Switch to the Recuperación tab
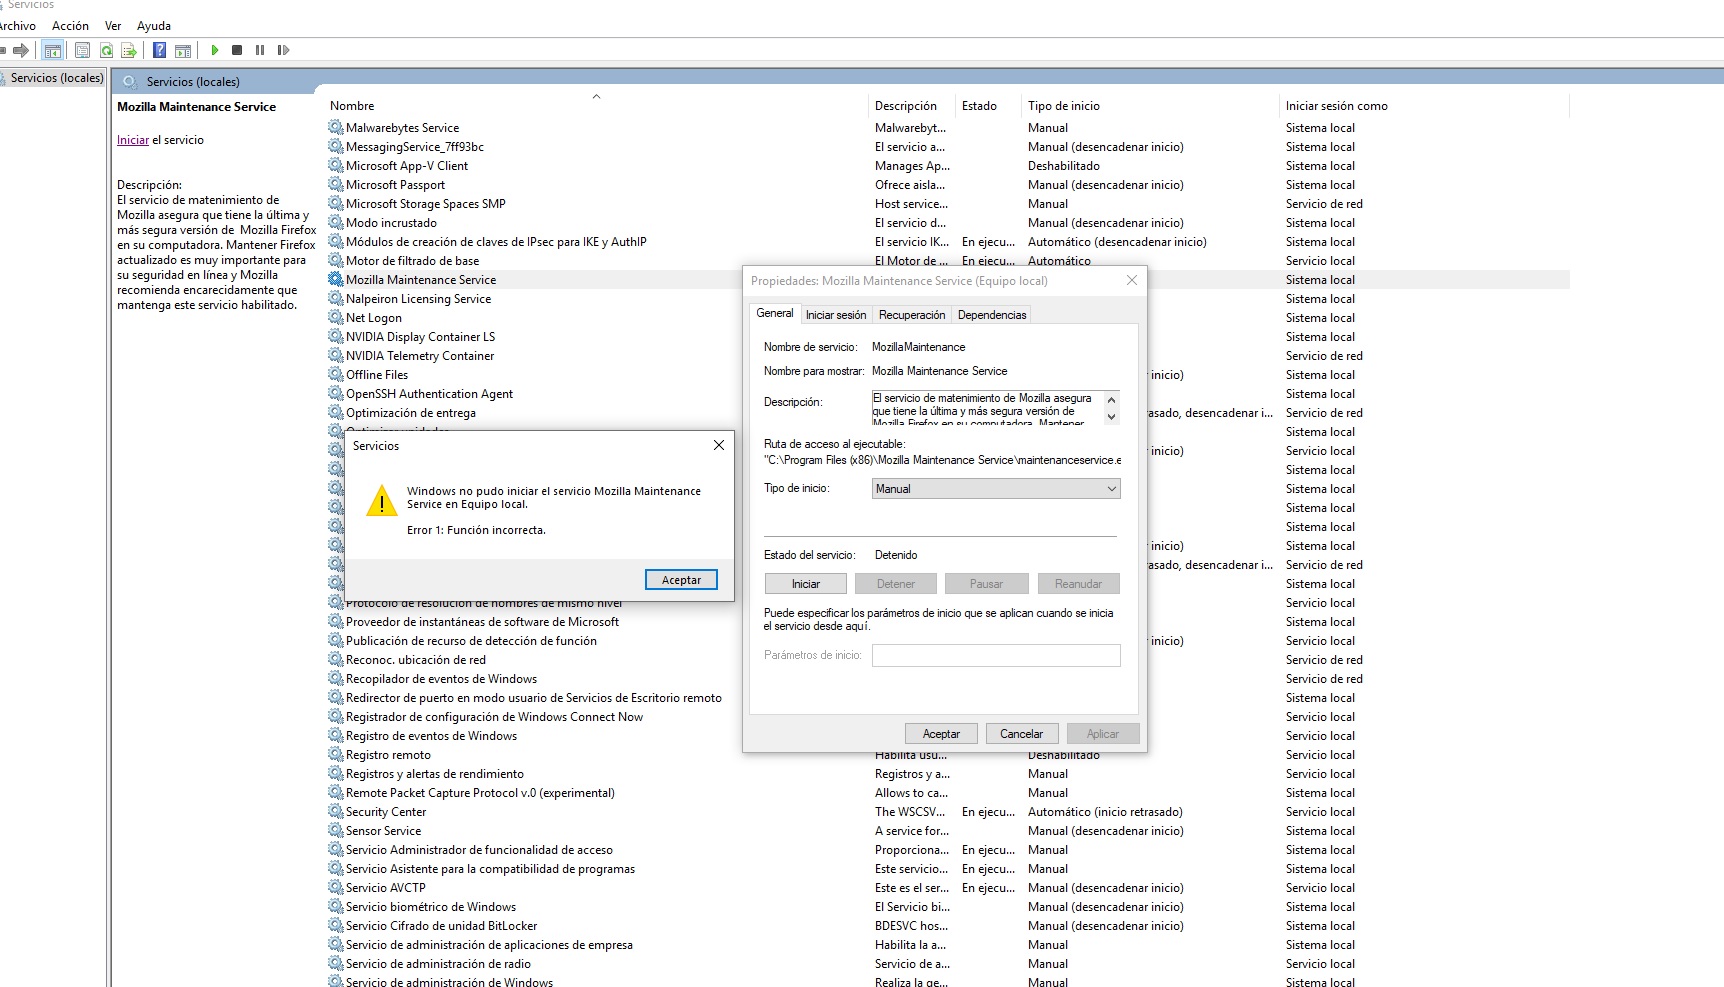This screenshot has width=1724, height=987. coord(912,315)
